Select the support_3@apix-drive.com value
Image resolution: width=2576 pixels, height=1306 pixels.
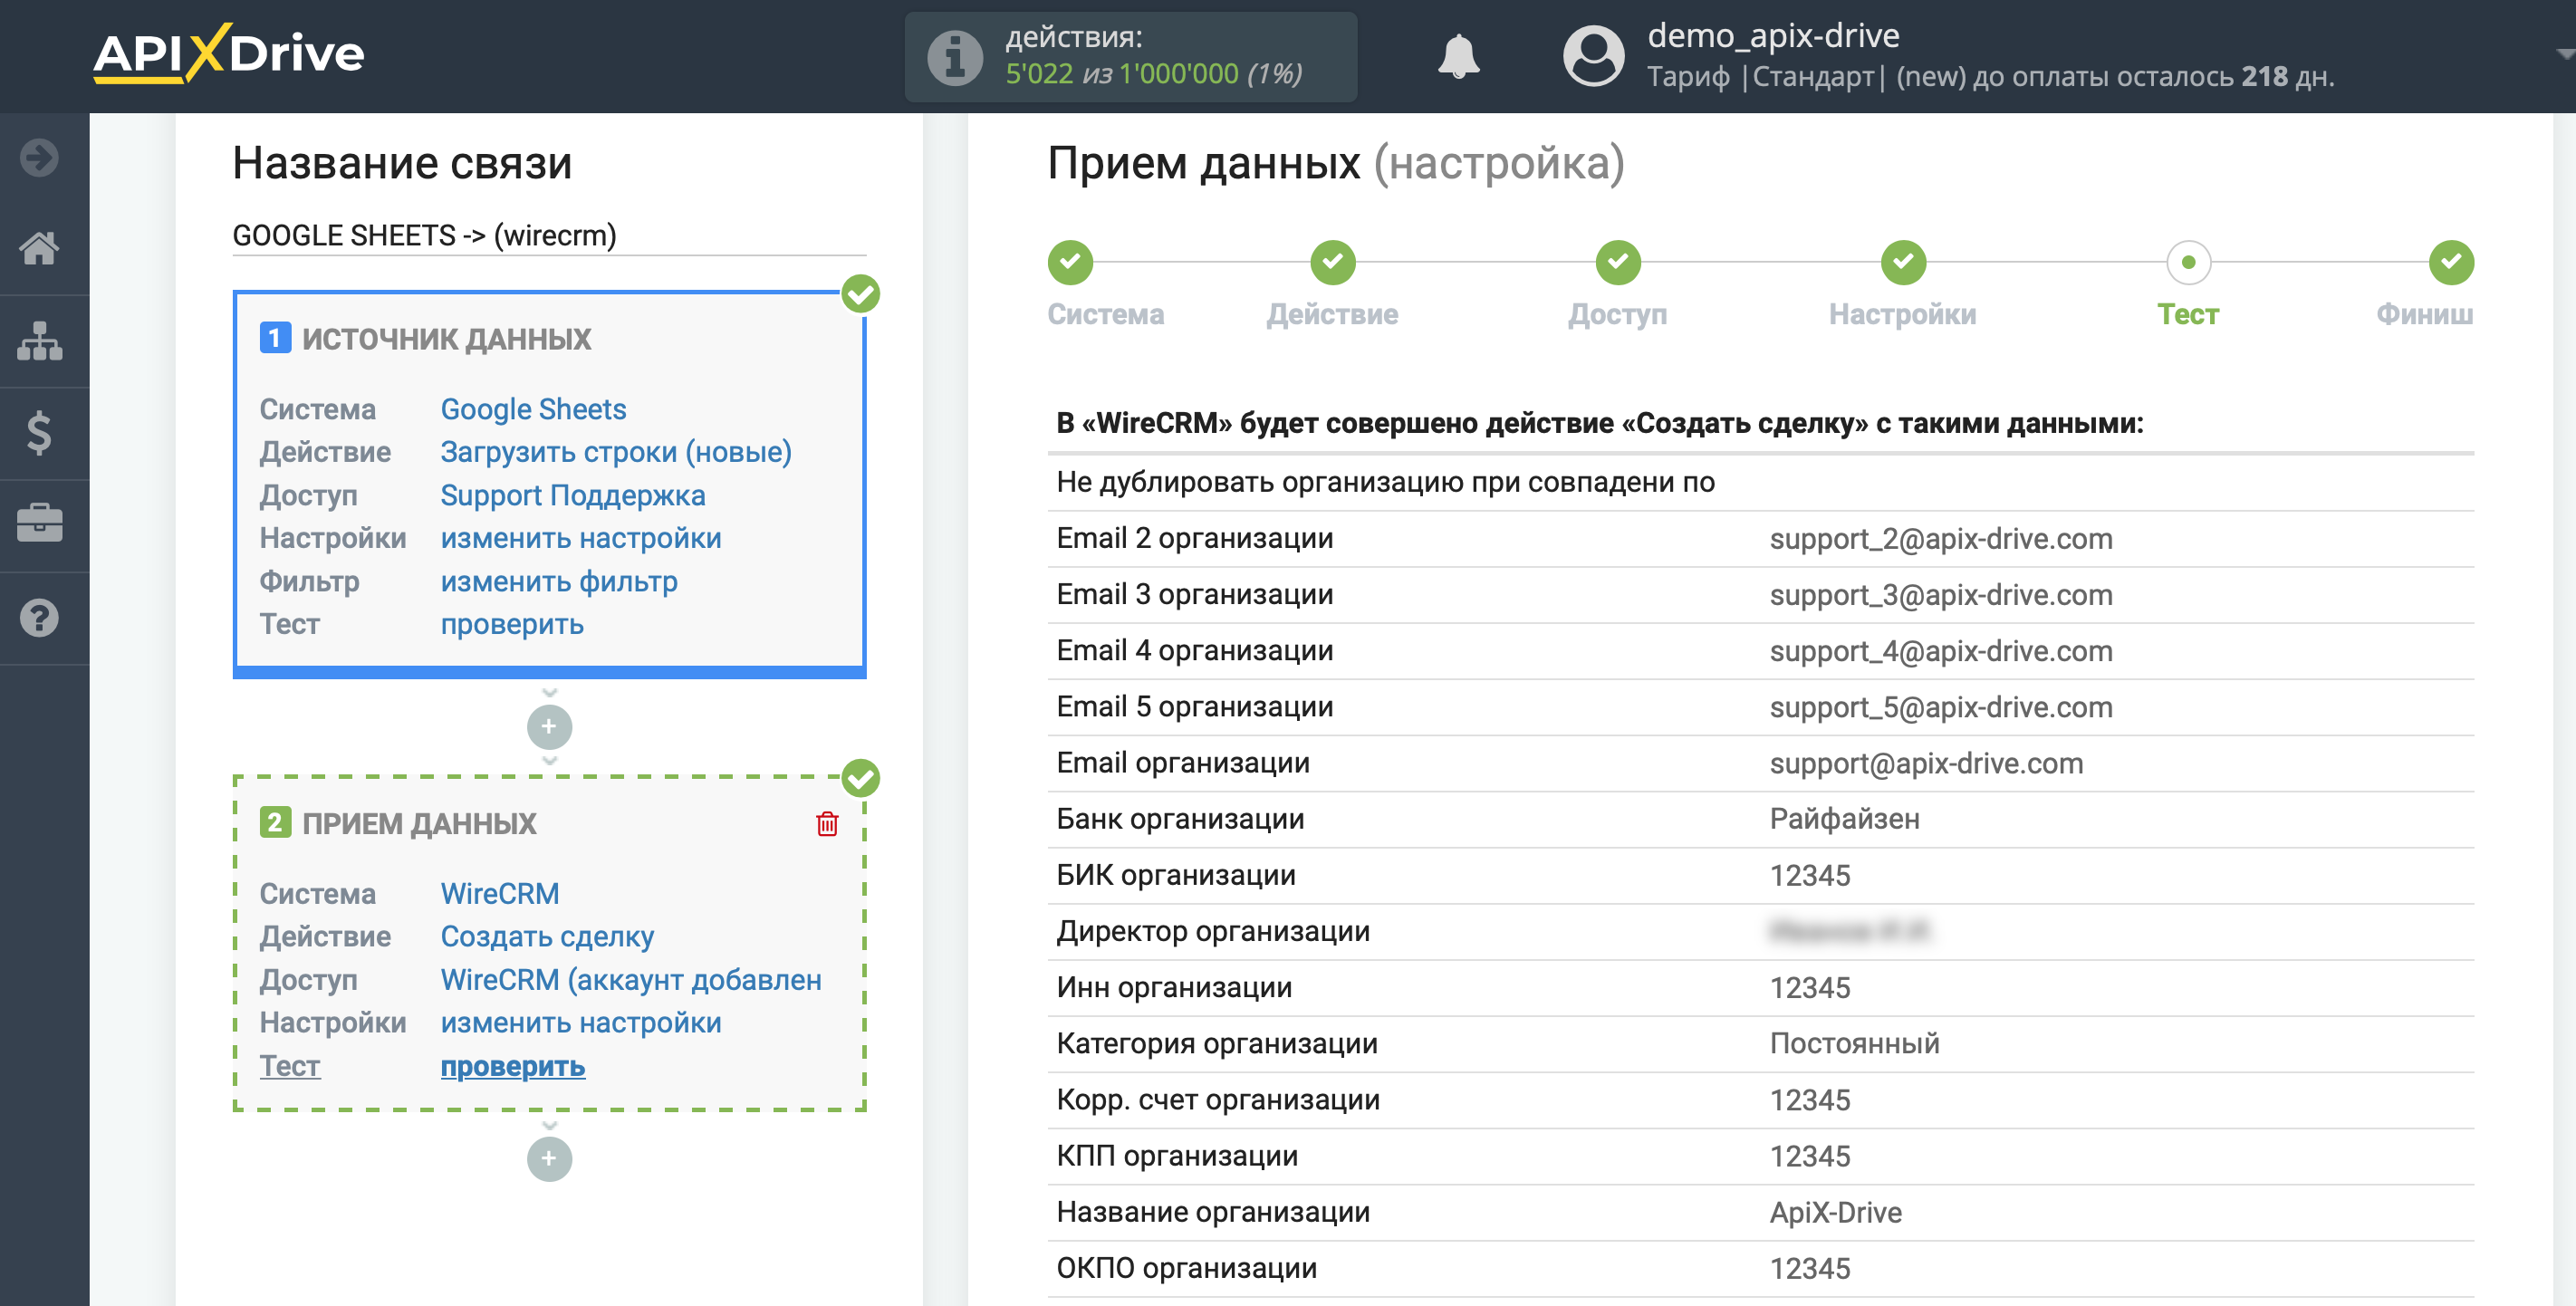point(1941,595)
